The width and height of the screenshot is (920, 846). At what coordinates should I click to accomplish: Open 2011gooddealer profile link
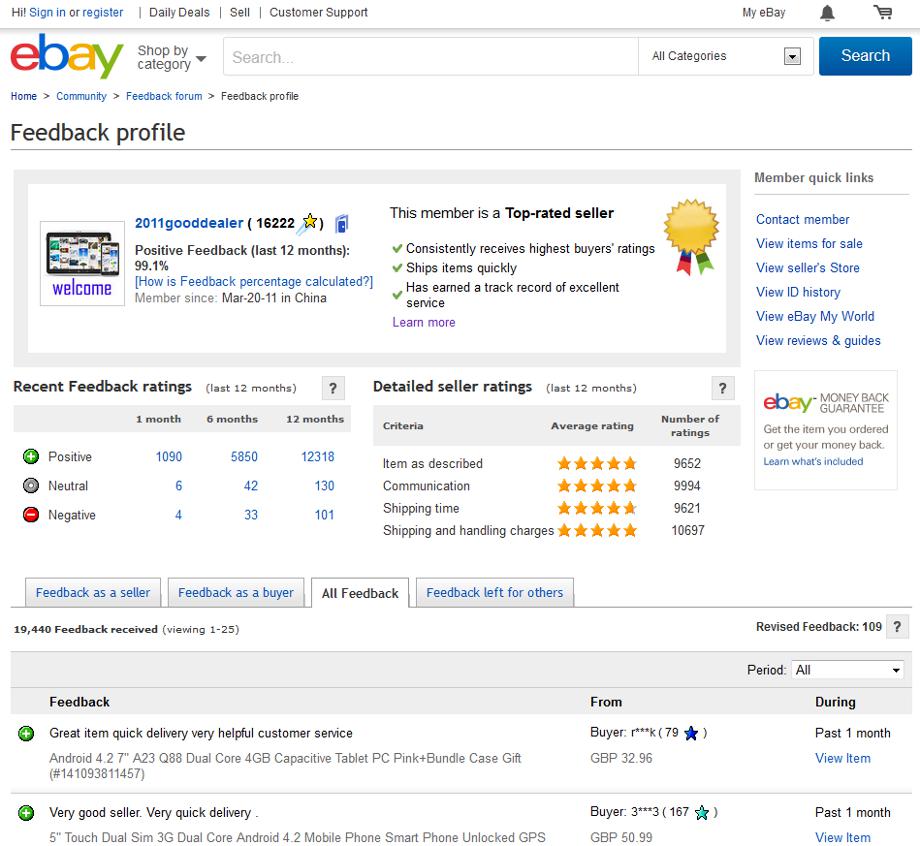coord(189,223)
